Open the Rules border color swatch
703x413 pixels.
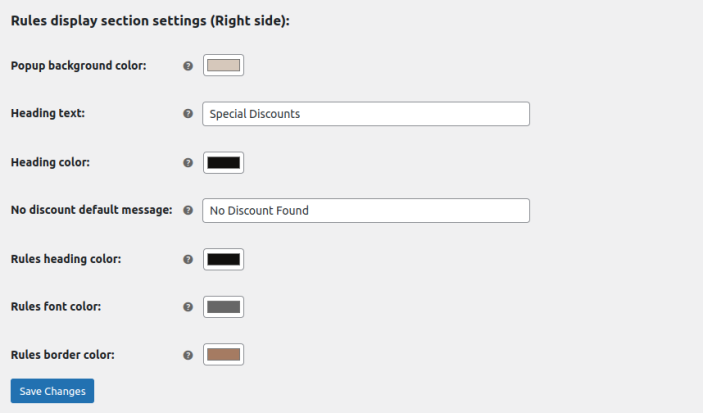pos(223,355)
